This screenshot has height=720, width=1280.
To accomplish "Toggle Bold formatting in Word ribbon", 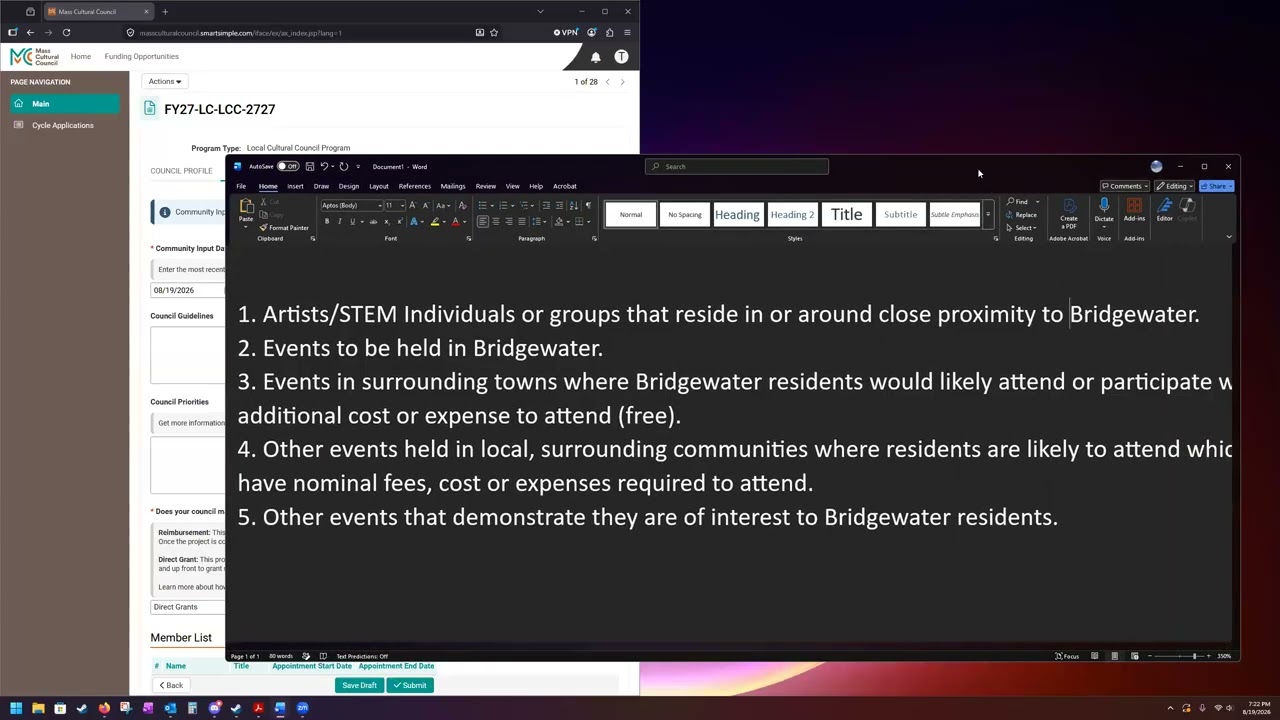I will coord(327,222).
